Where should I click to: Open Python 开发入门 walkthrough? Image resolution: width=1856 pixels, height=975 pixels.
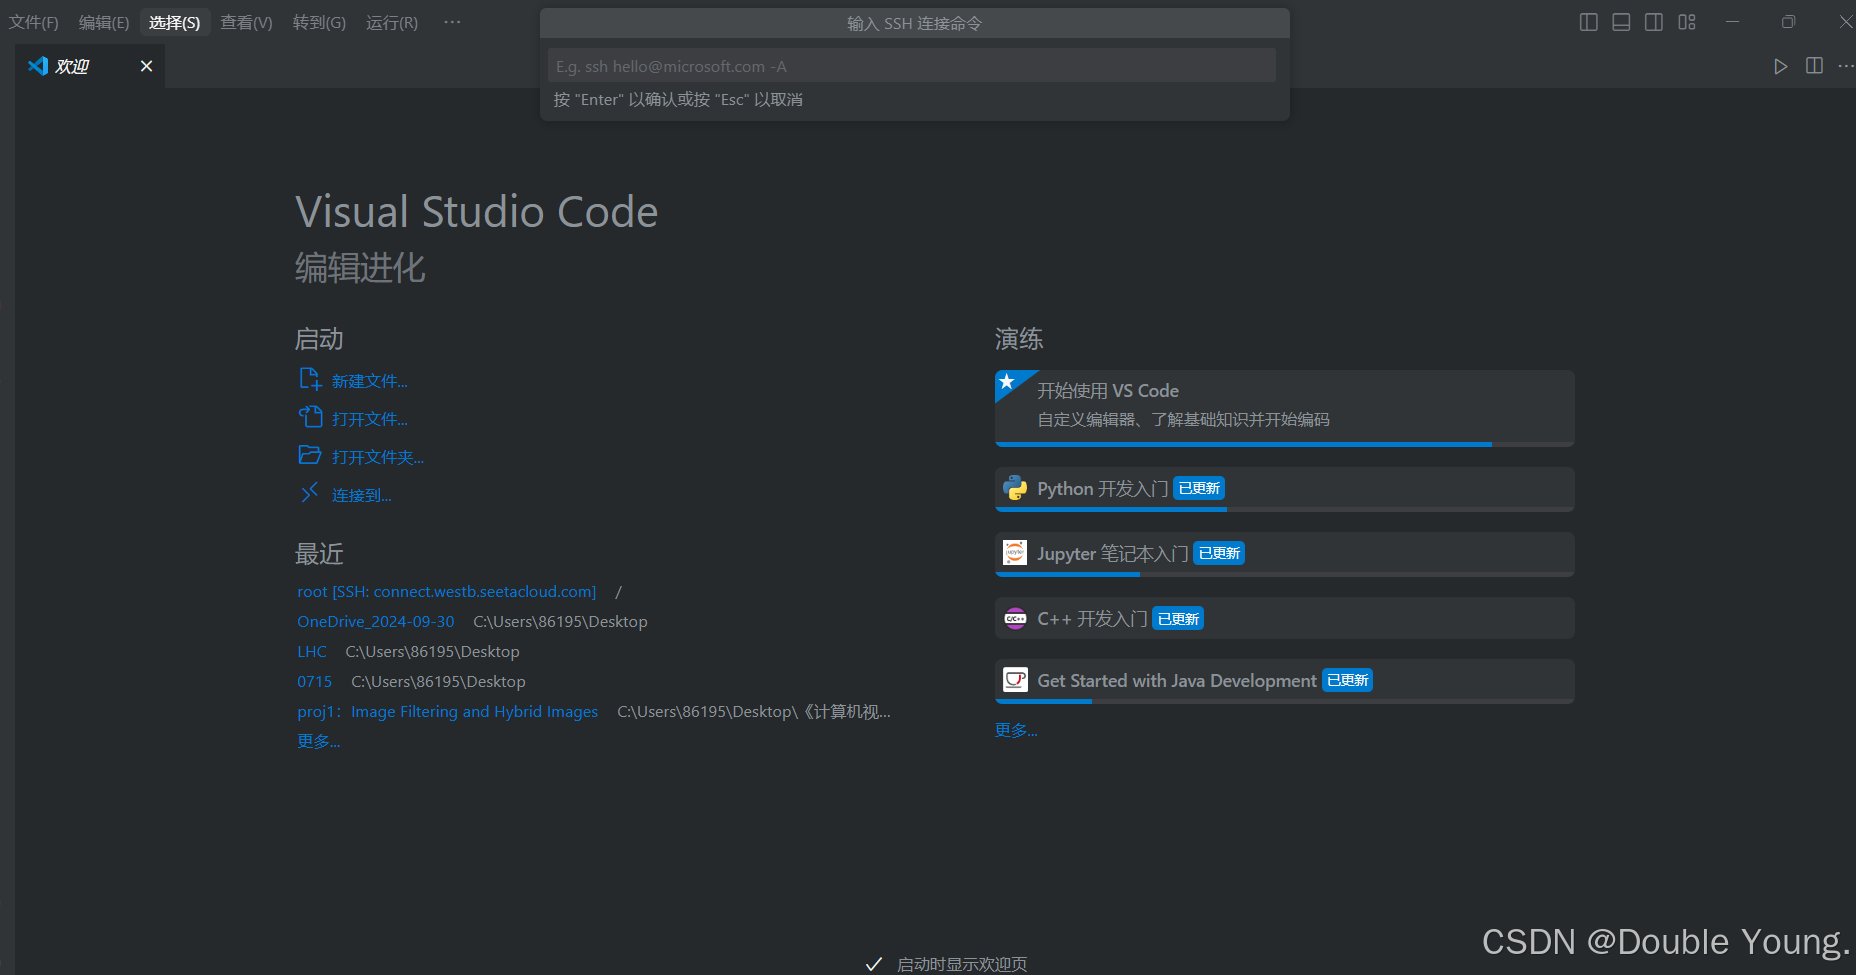pos(1284,489)
